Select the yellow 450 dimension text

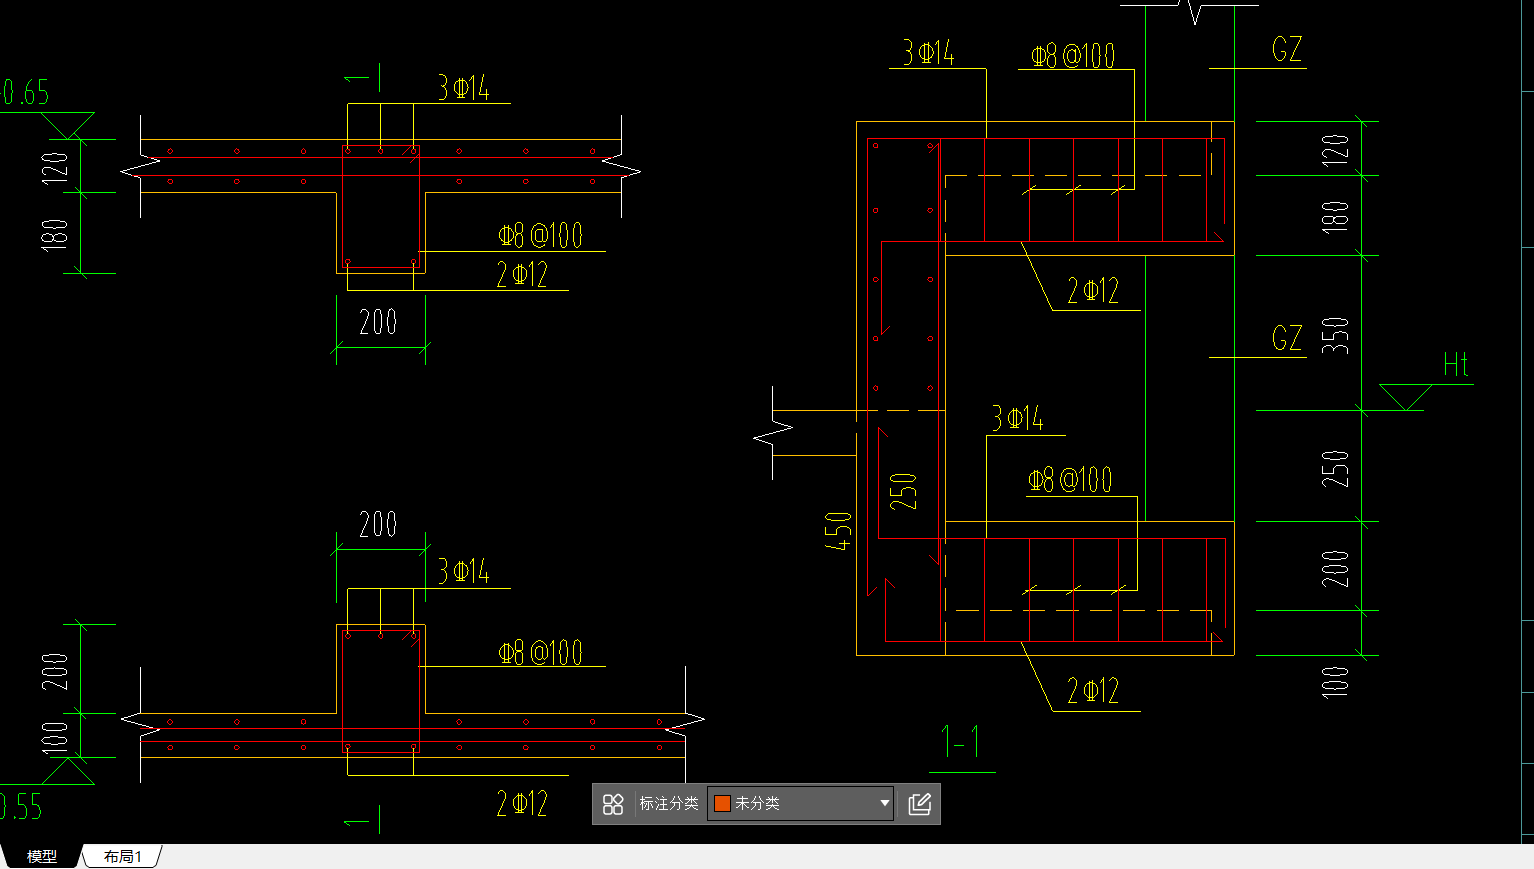point(839,530)
